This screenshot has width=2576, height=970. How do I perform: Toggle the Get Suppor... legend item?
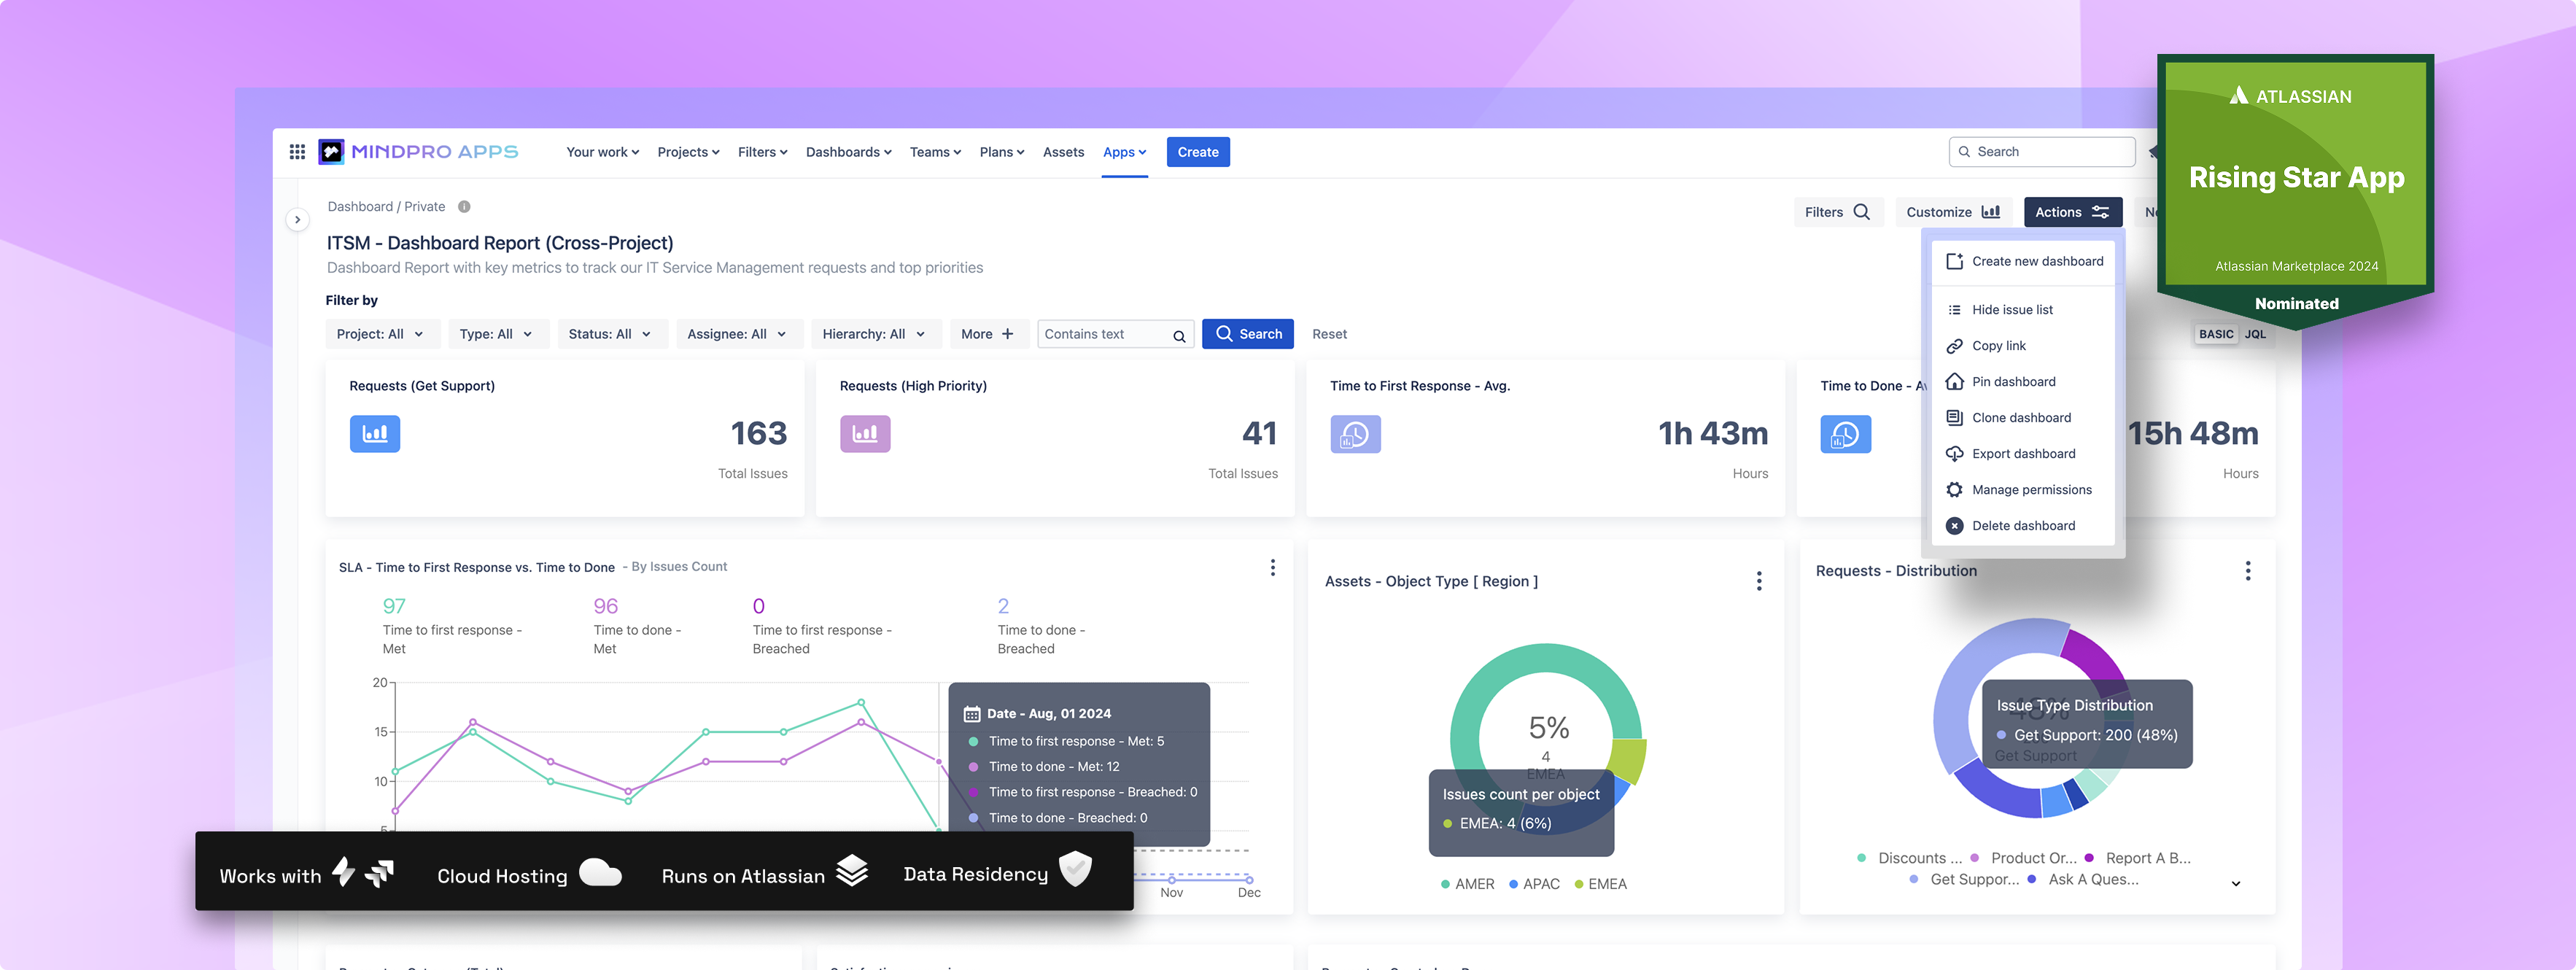1963,879
